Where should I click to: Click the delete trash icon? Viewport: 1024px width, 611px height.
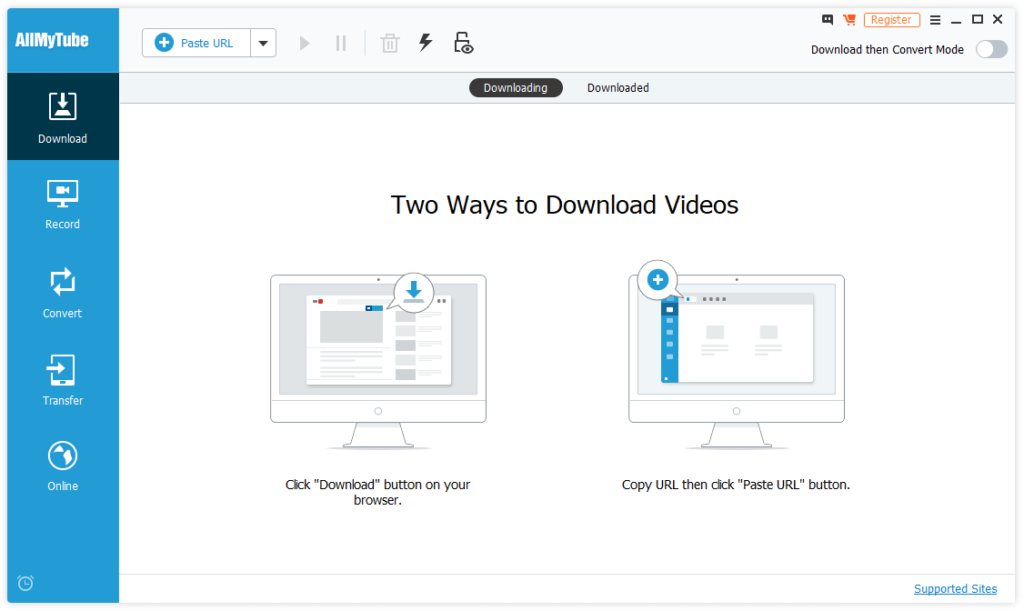pos(389,42)
